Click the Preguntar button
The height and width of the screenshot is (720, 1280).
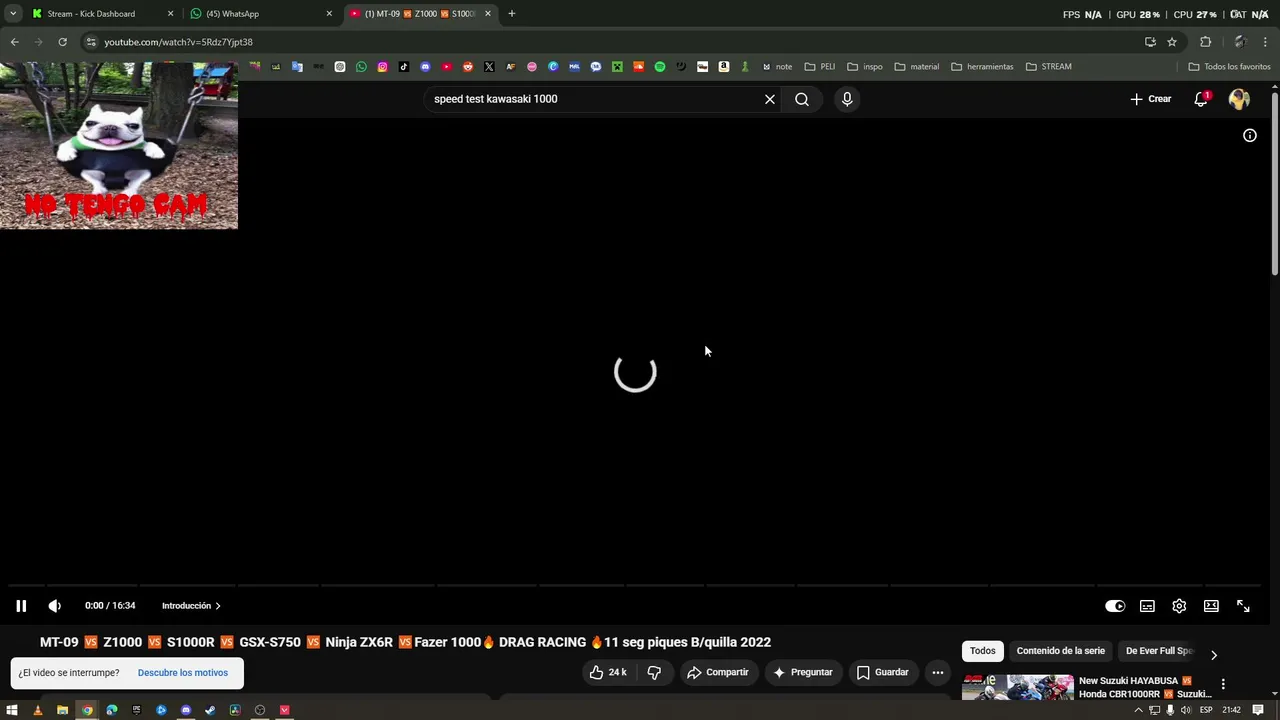(x=802, y=672)
